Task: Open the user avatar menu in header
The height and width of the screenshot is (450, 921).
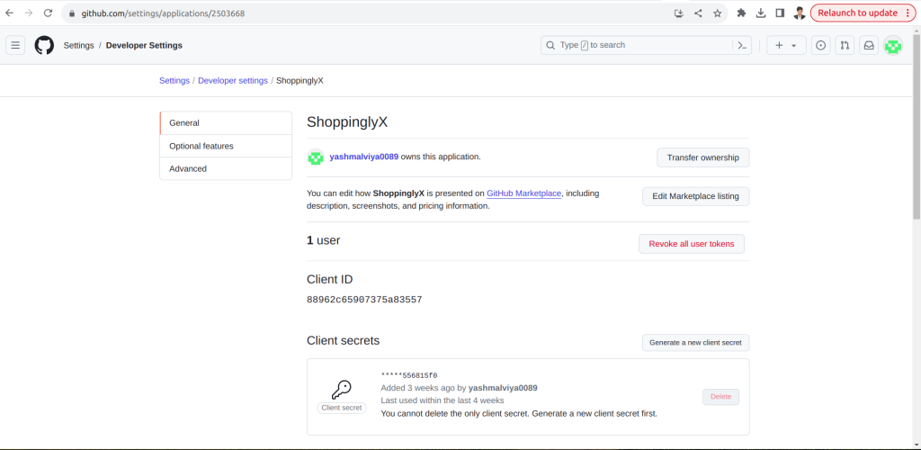Action: point(893,45)
